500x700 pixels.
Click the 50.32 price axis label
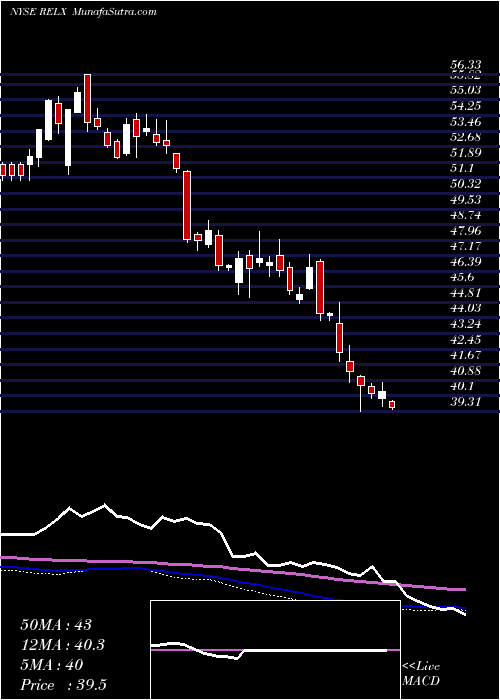466,184
